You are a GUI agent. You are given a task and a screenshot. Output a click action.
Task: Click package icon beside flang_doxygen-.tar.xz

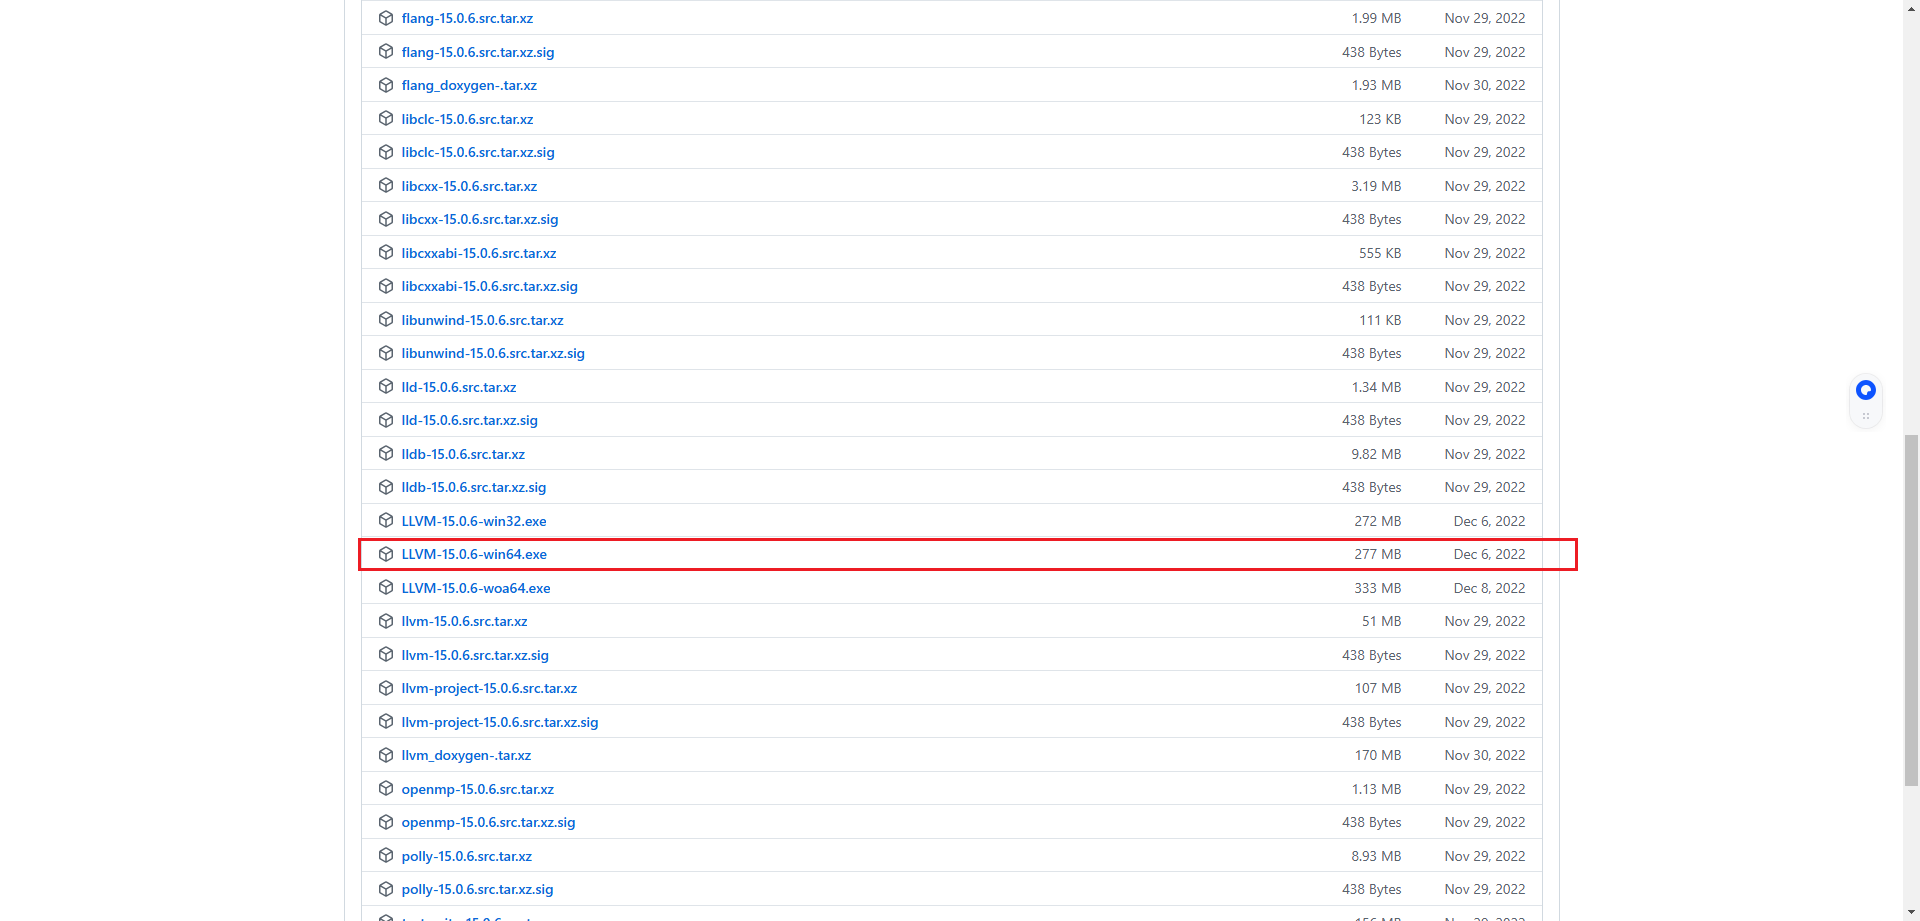coord(386,85)
